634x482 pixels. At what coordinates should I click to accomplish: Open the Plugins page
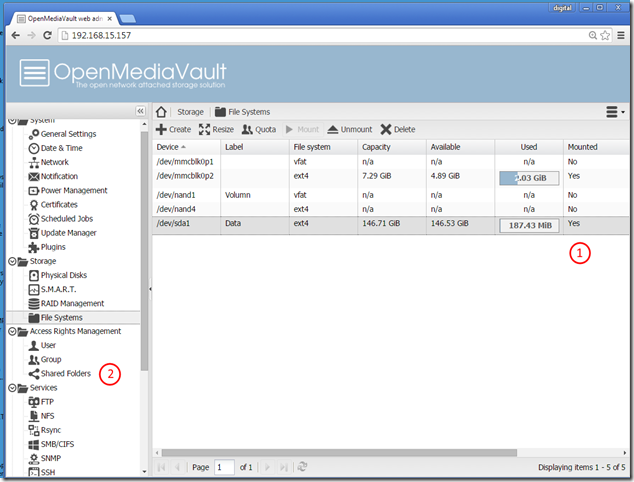point(47,247)
